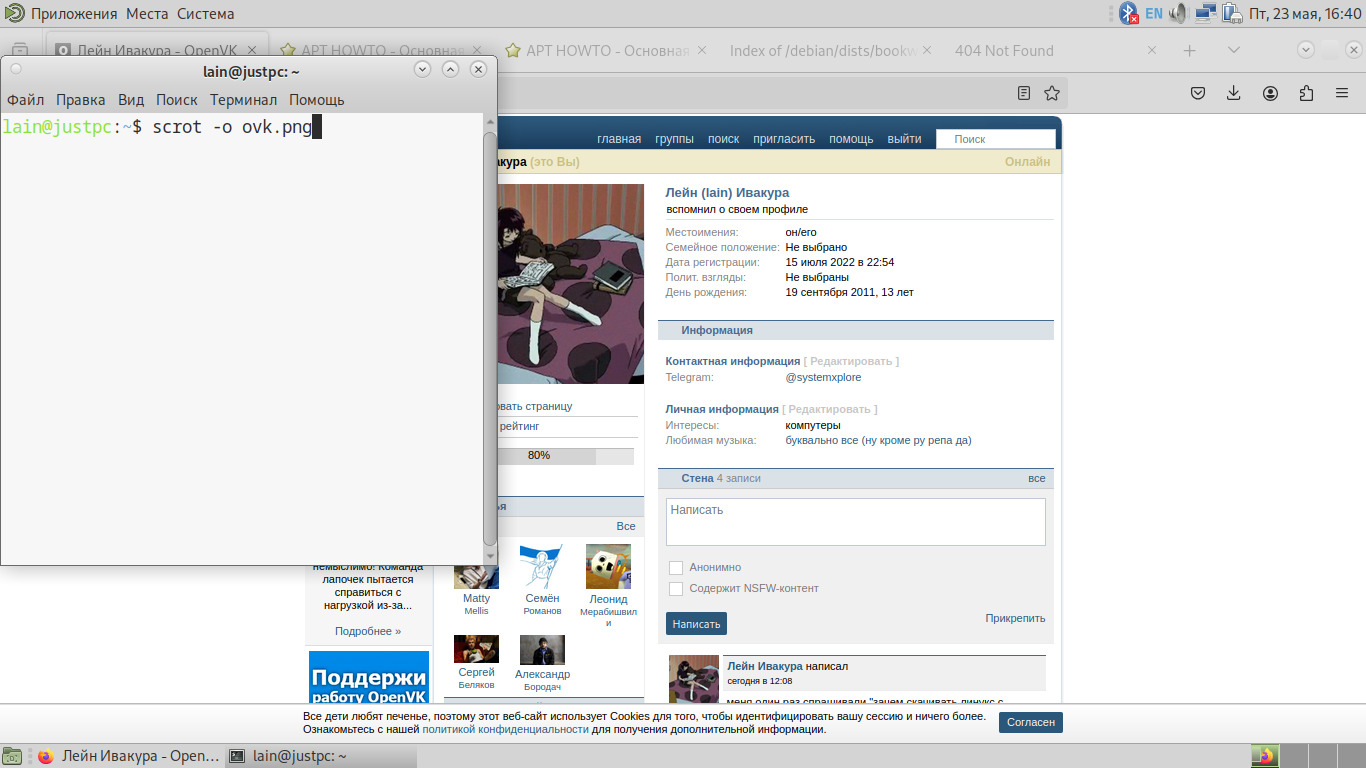Close the 404 Not Found tab
This screenshot has height=768, width=1366.
tap(1152, 50)
